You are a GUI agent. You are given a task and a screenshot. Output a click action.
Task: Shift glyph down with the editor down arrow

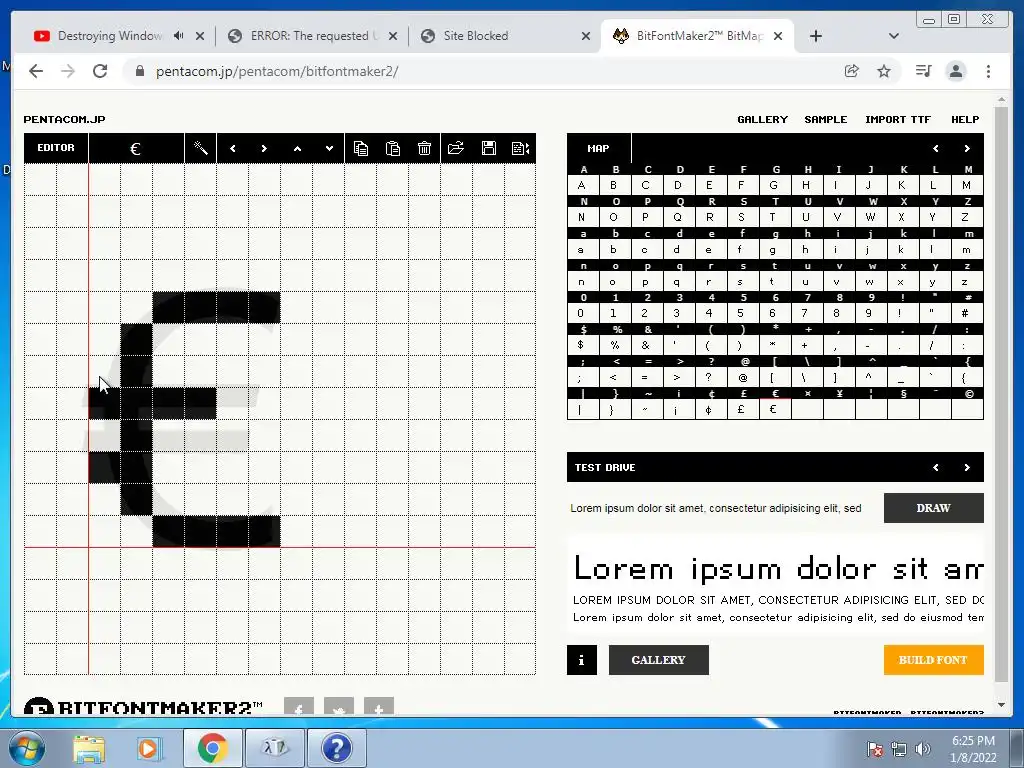pos(329,148)
